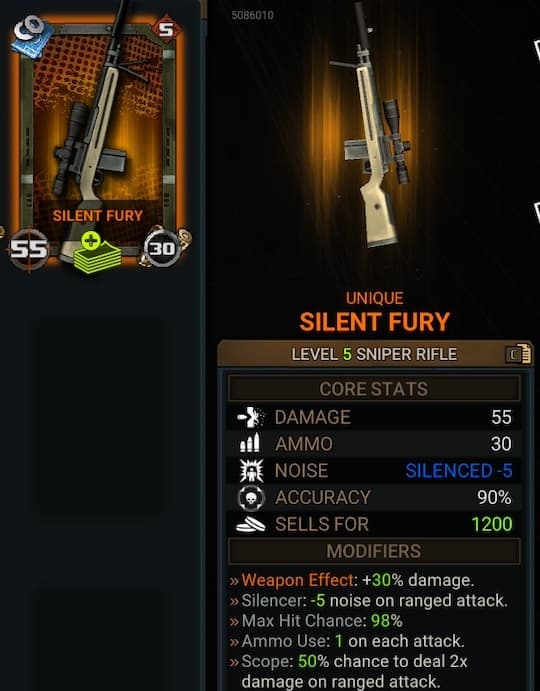This screenshot has width=540, height=691.
Task: Click the Sells For 1200 value
Action: click(492, 524)
